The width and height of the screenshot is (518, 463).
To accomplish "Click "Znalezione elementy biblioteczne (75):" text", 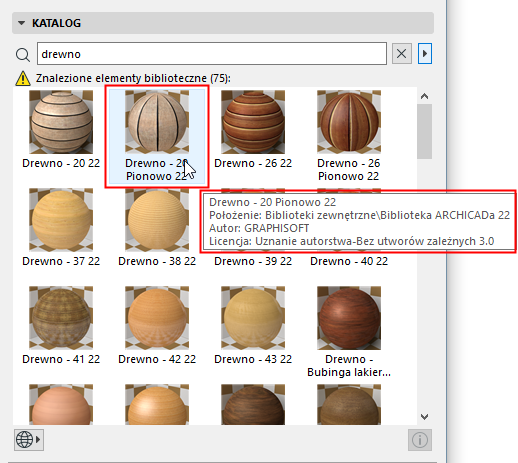I will coord(133,78).
